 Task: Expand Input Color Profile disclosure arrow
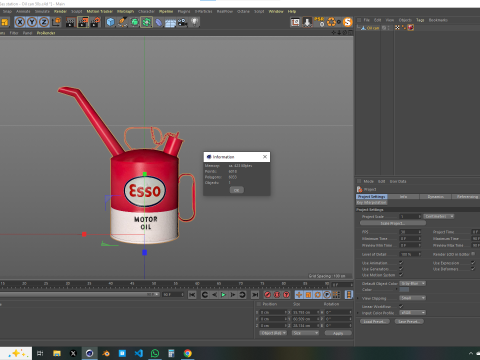click(x=358, y=313)
